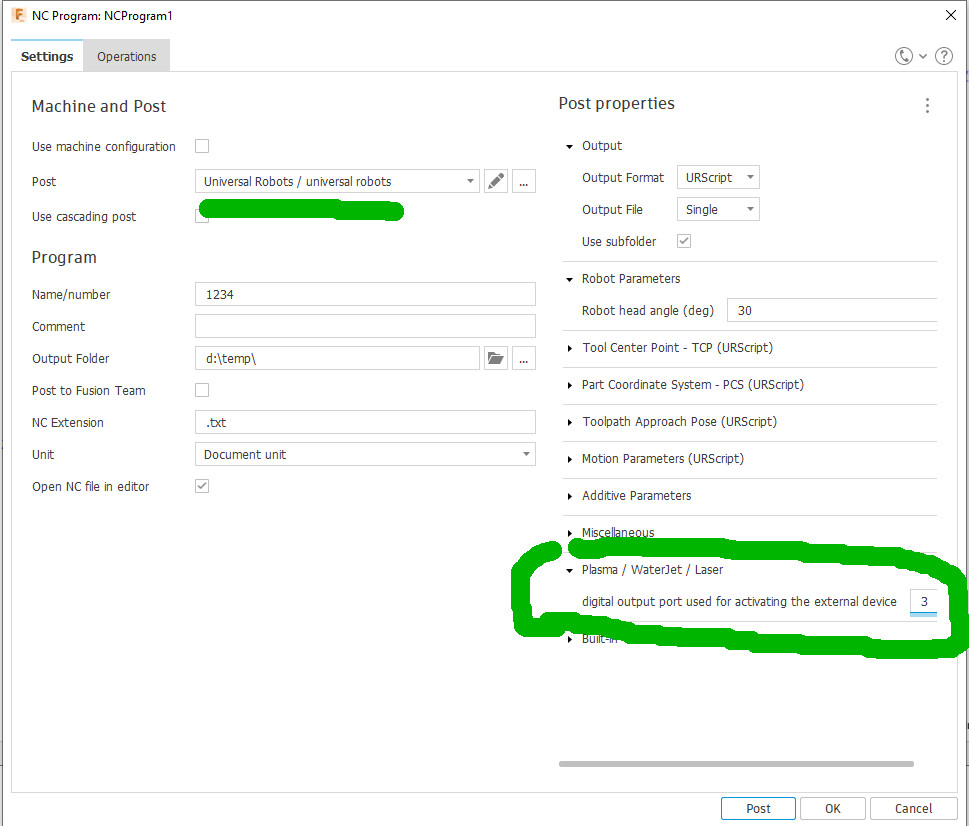The image size is (969, 826).
Task: Browse for a different post processor file
Action: 523,181
